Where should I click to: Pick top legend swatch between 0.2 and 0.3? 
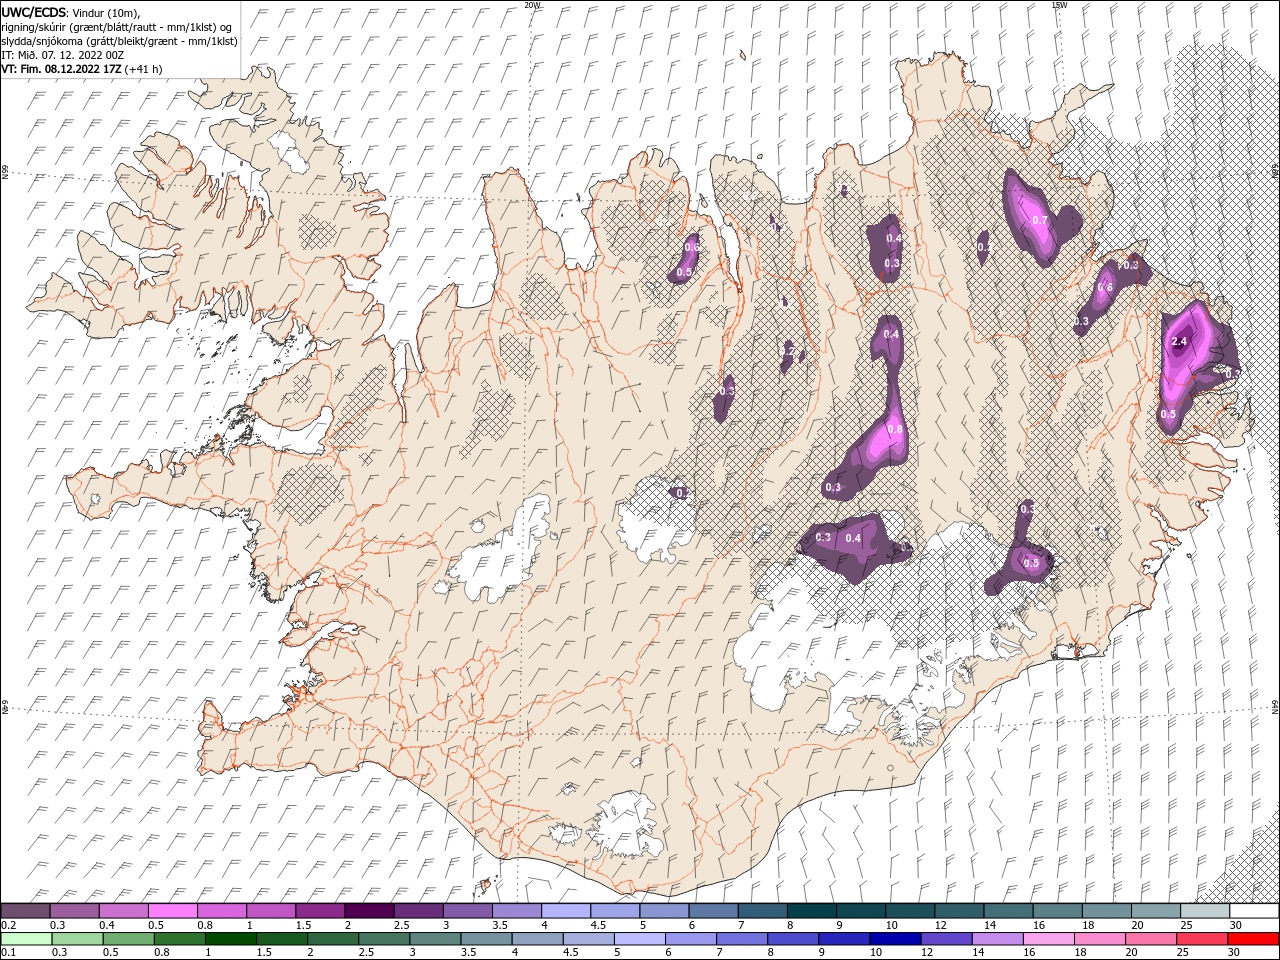pyautogui.click(x=25, y=911)
